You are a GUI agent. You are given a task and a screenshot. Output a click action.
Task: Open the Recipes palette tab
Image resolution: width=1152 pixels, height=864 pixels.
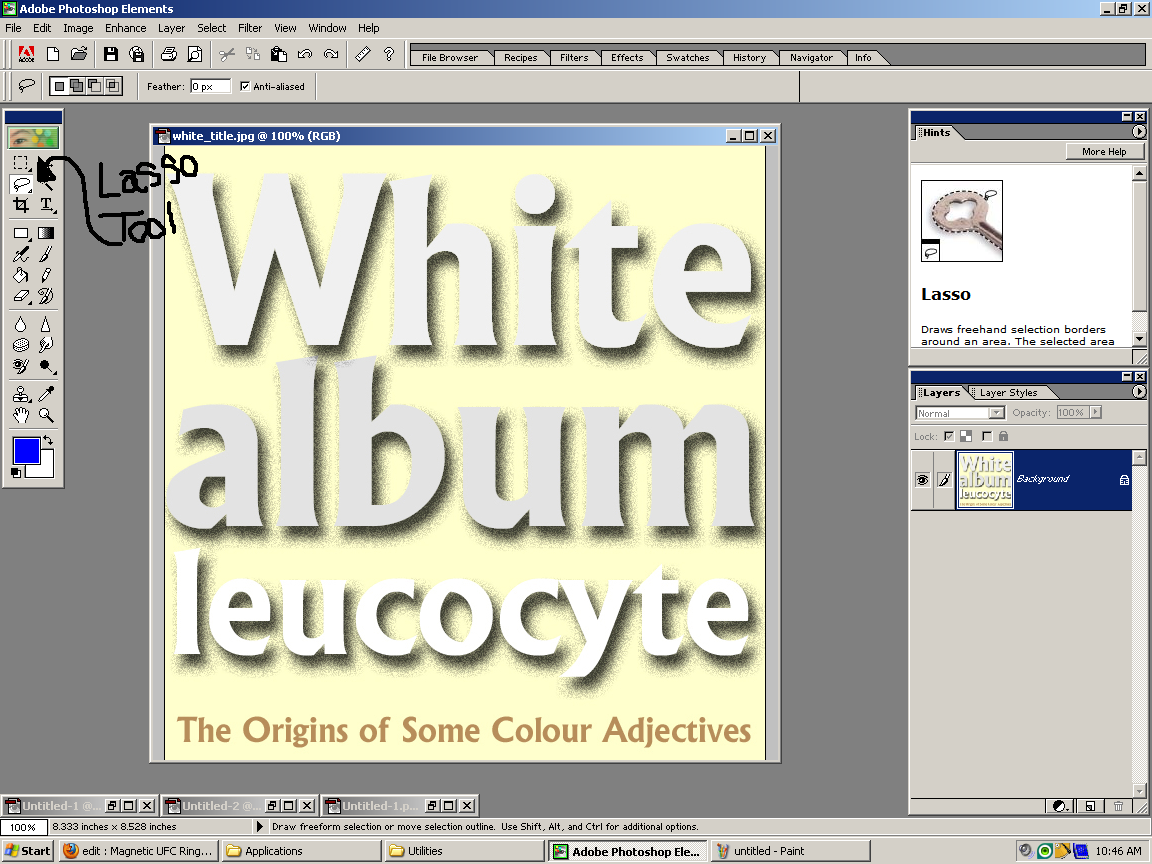(520, 57)
